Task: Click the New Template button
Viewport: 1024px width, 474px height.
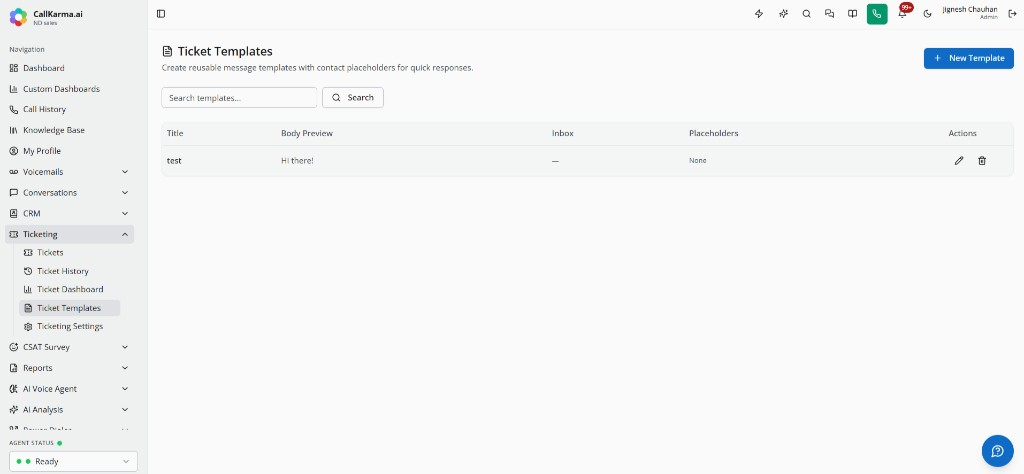Action: click(968, 58)
